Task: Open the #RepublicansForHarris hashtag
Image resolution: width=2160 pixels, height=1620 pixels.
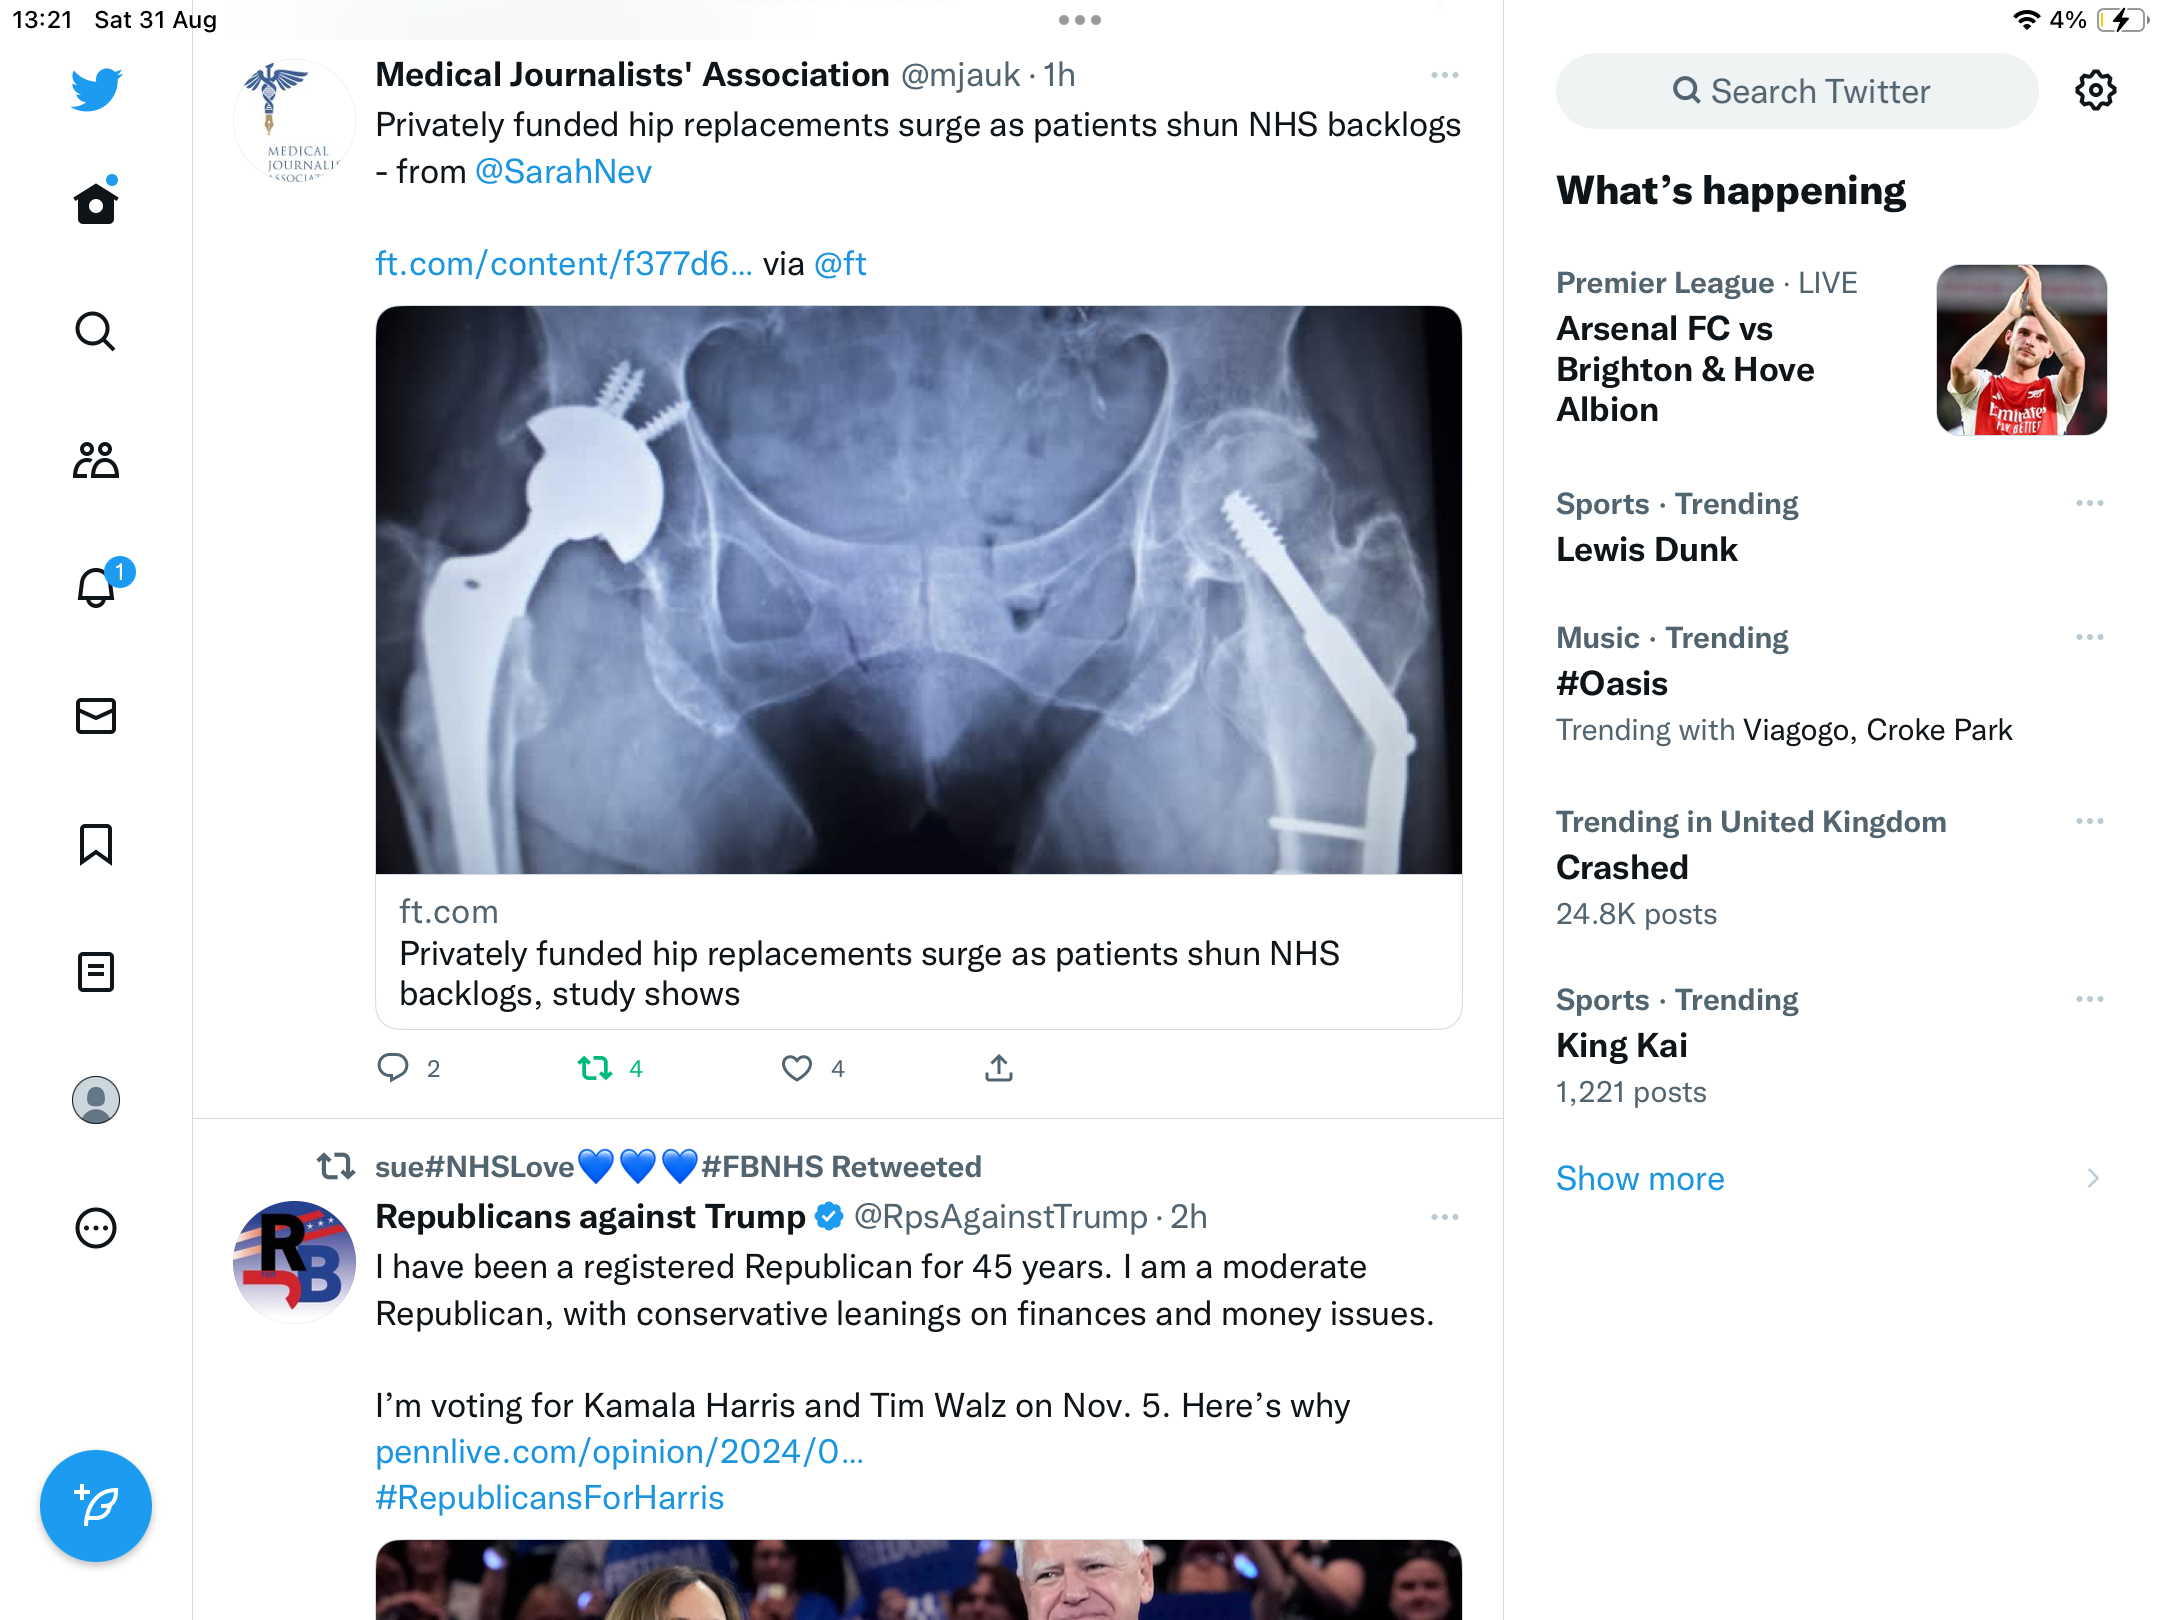Action: pyautogui.click(x=549, y=1498)
